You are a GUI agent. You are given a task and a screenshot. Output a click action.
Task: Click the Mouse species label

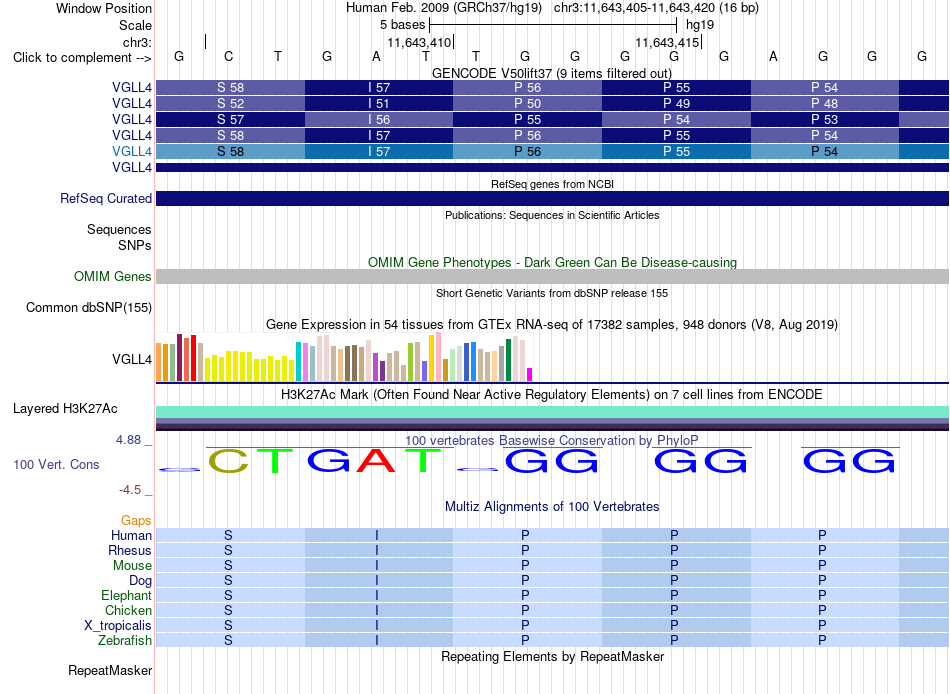click(132, 566)
